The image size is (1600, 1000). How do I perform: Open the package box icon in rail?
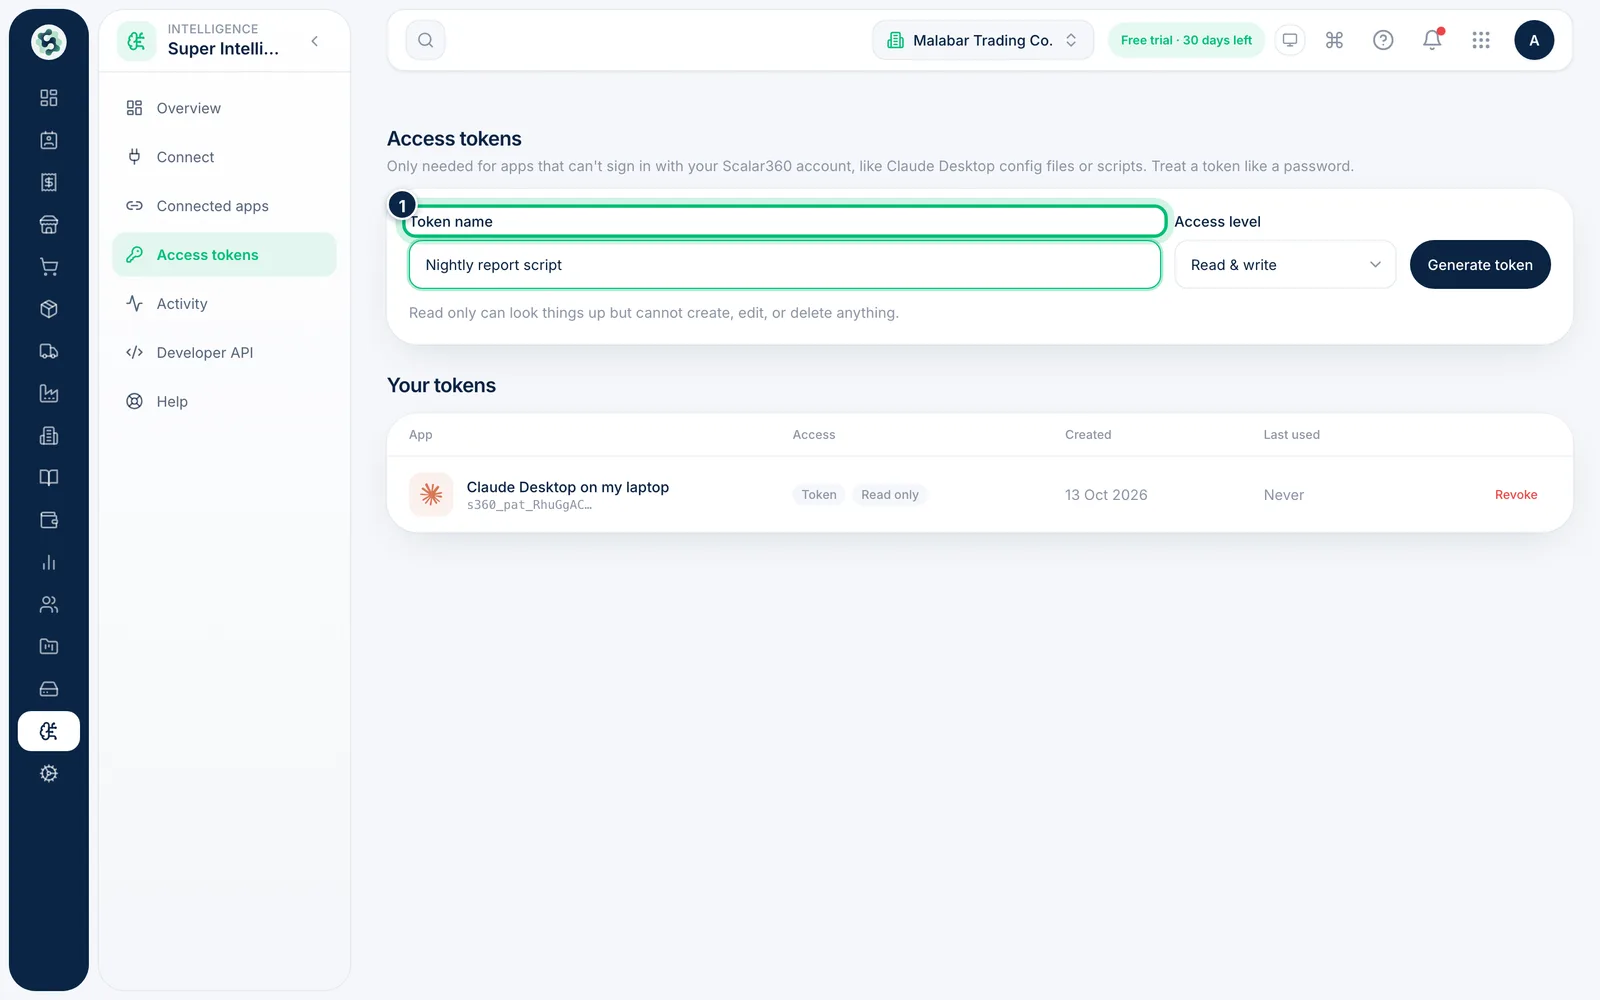48,309
